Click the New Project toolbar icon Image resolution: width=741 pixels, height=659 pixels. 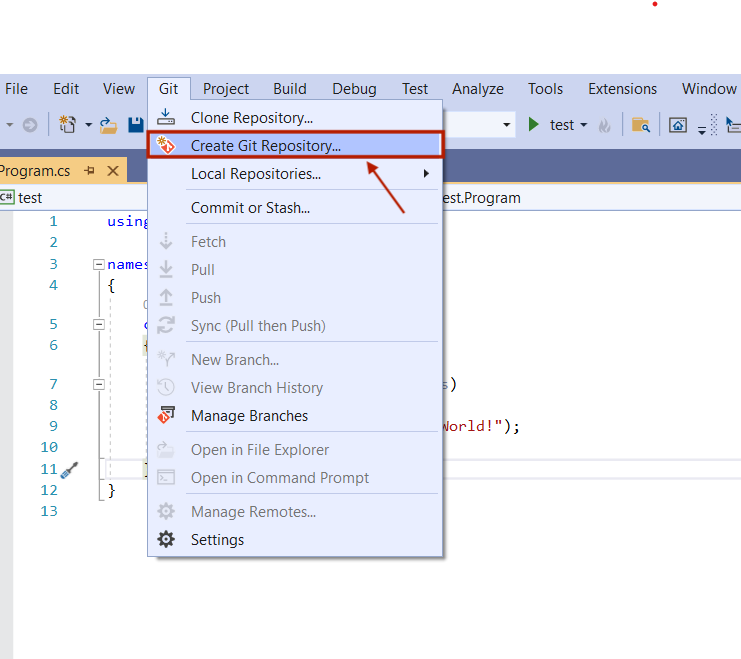click(68, 125)
